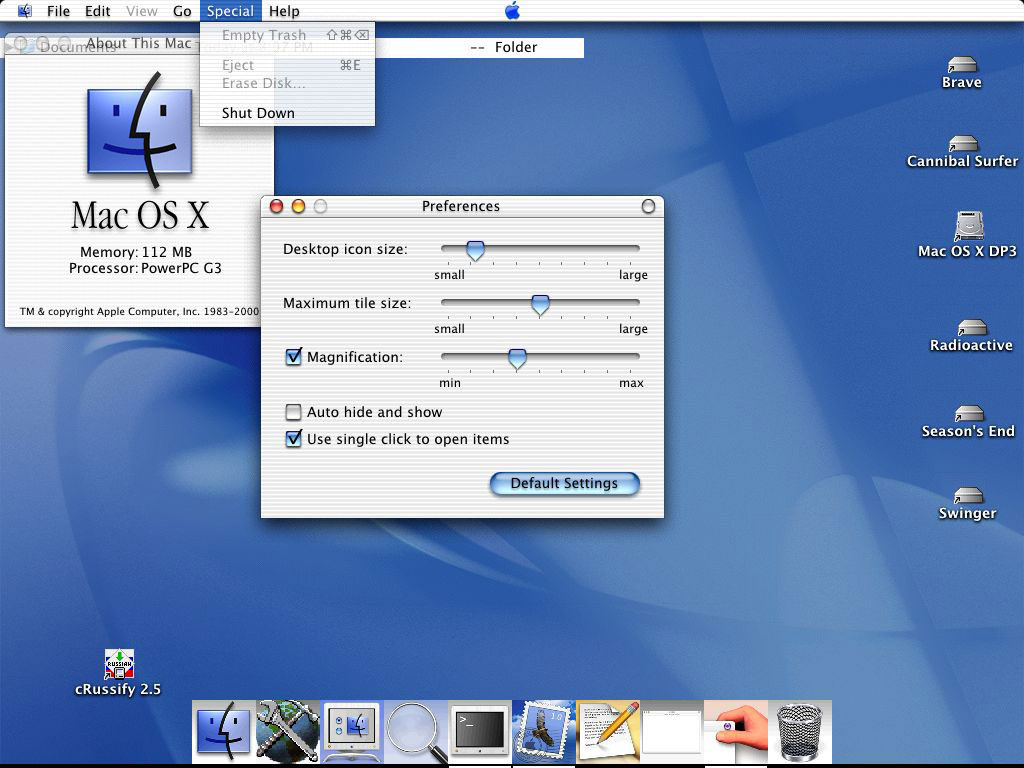Screen dimensions: 1024x768
Task: Click the Default Settings button
Action: coord(564,483)
